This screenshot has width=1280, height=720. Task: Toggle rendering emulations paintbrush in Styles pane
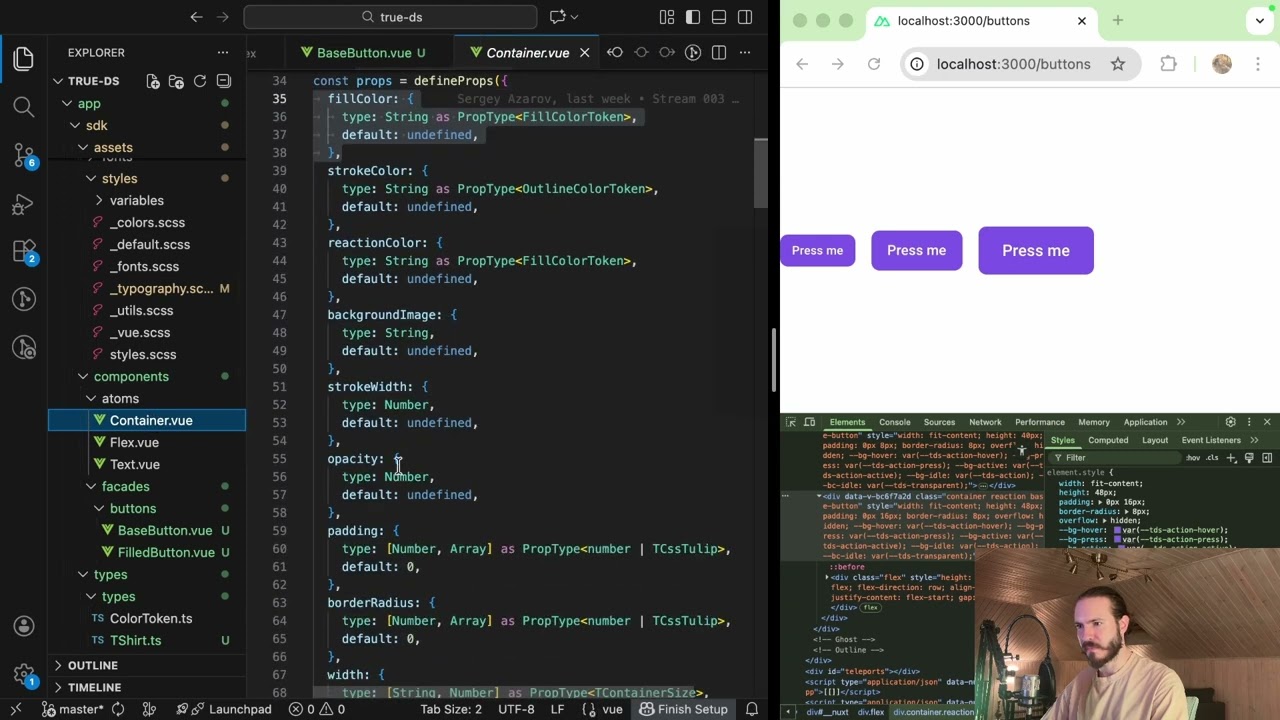pos(1249,458)
